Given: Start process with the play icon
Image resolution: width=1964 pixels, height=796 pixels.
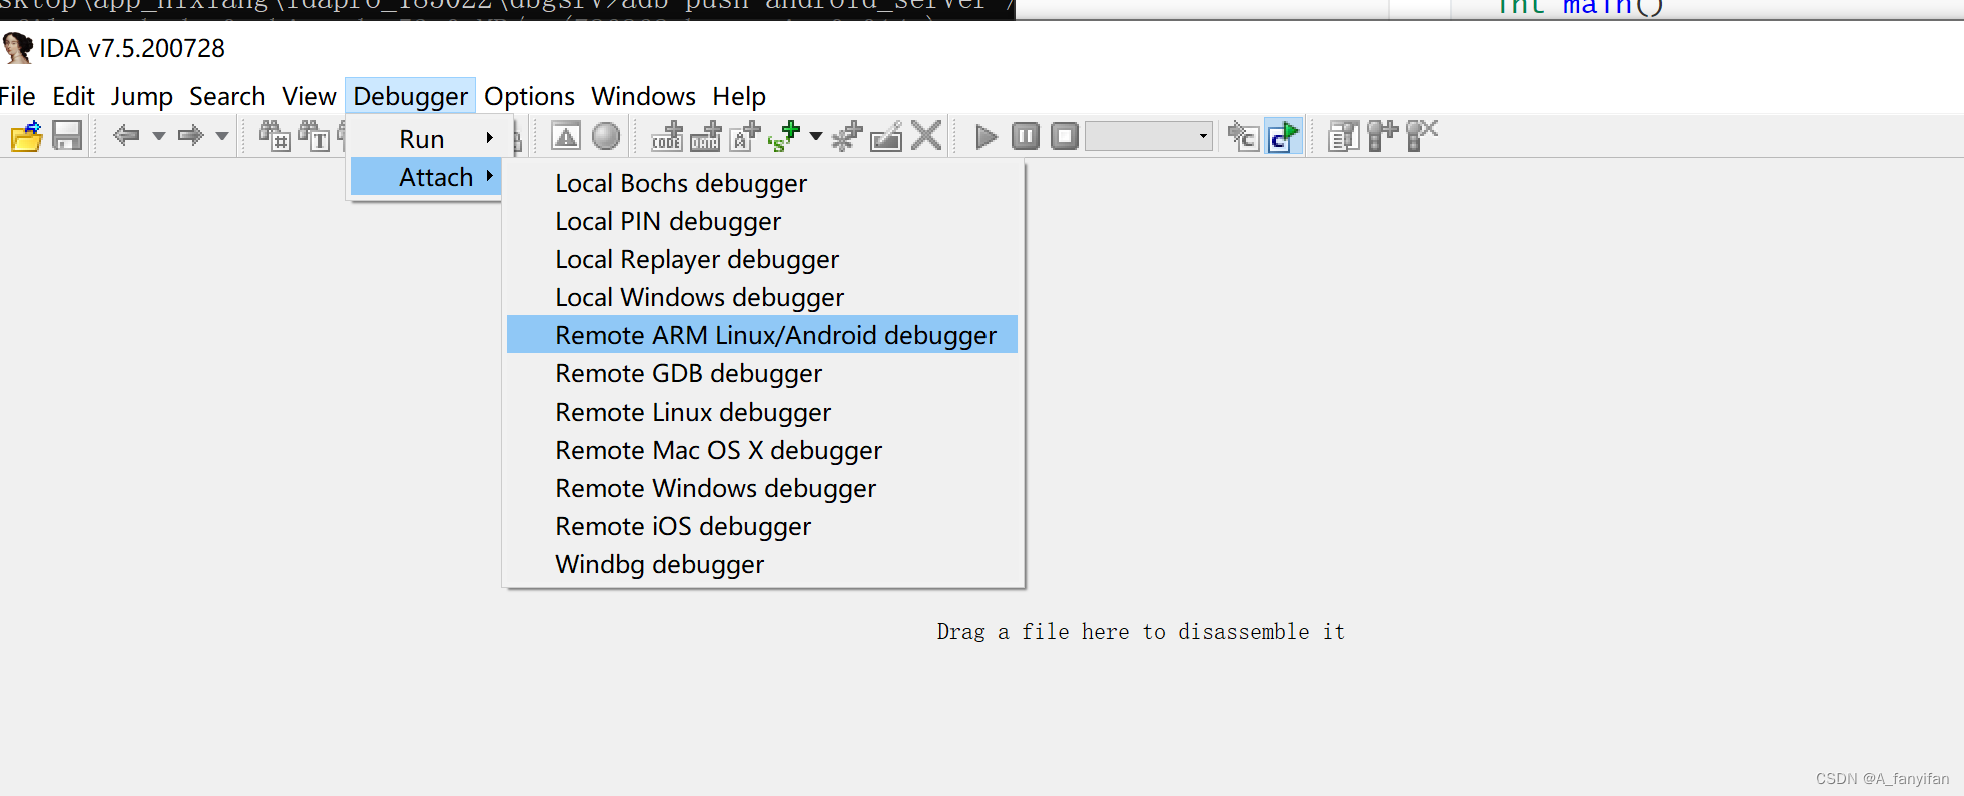Looking at the screenshot, I should pos(986,136).
